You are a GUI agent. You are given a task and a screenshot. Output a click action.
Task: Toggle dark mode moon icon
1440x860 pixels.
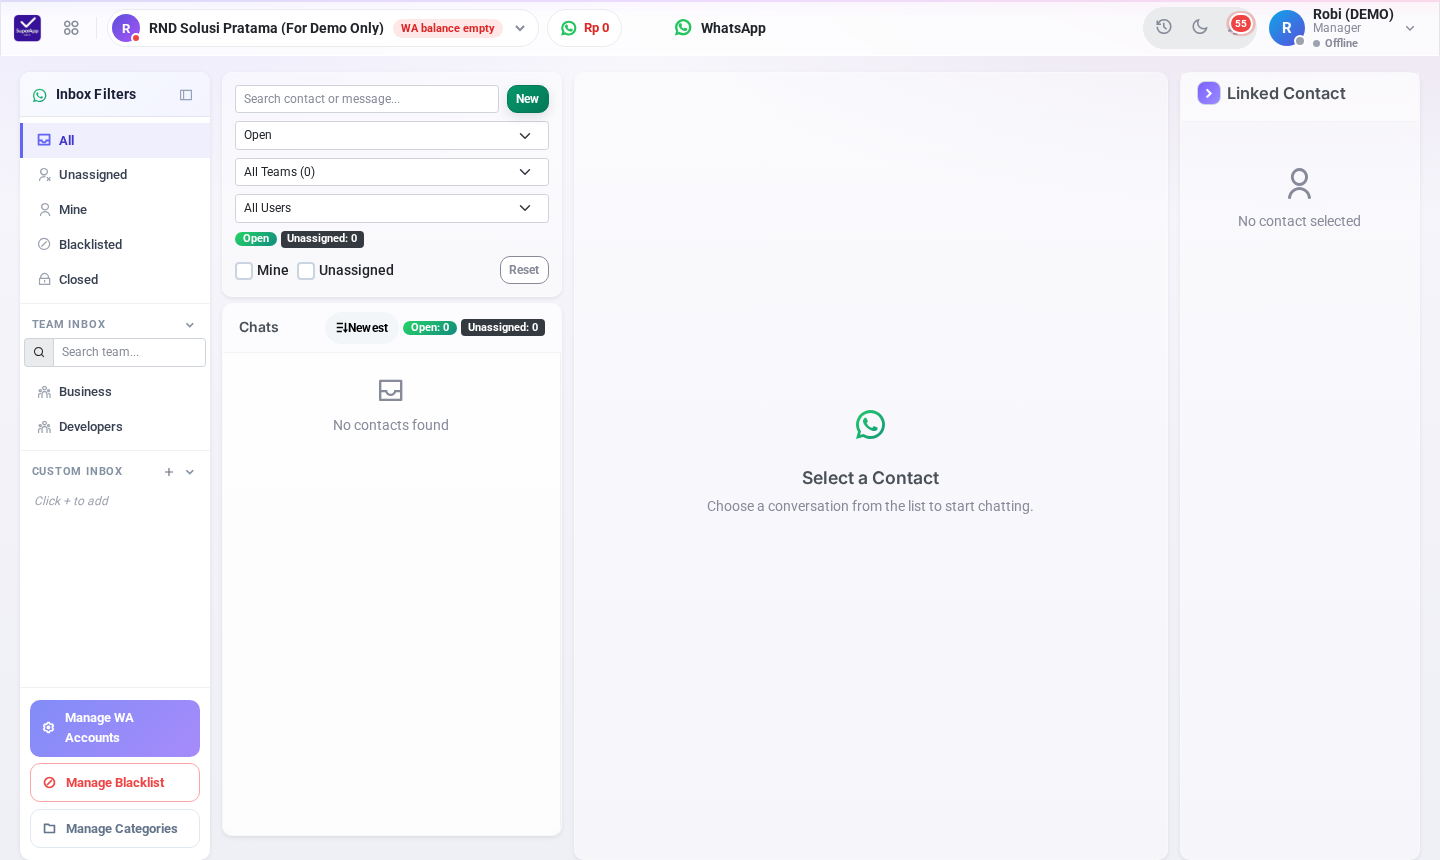(1200, 27)
